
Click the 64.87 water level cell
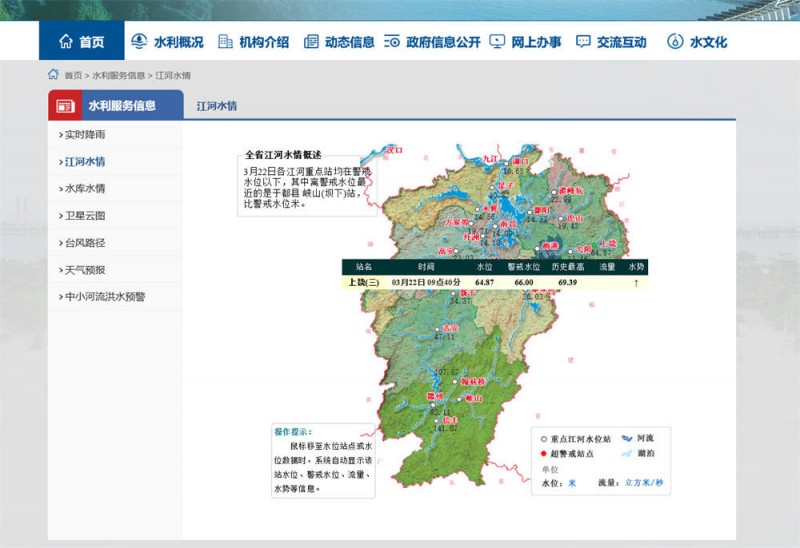tap(484, 282)
